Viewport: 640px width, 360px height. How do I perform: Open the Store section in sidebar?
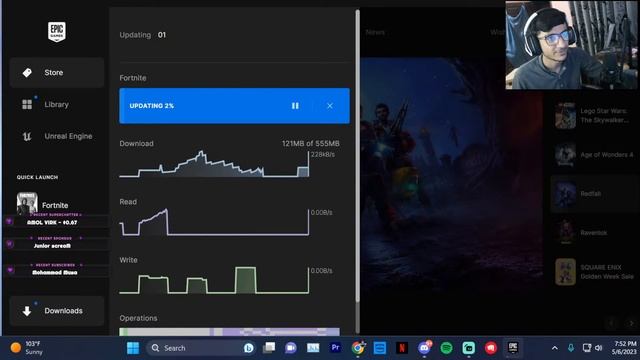pos(57,73)
